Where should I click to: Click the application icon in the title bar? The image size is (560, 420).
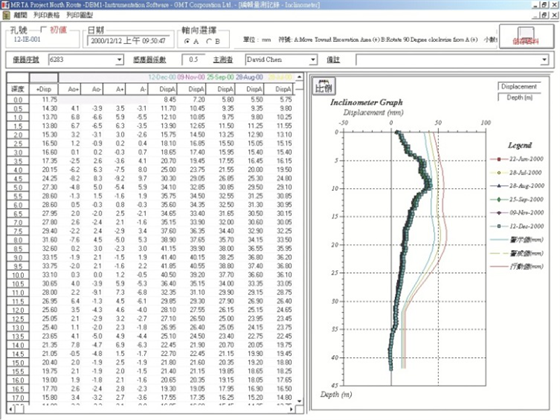click(x=5, y=5)
